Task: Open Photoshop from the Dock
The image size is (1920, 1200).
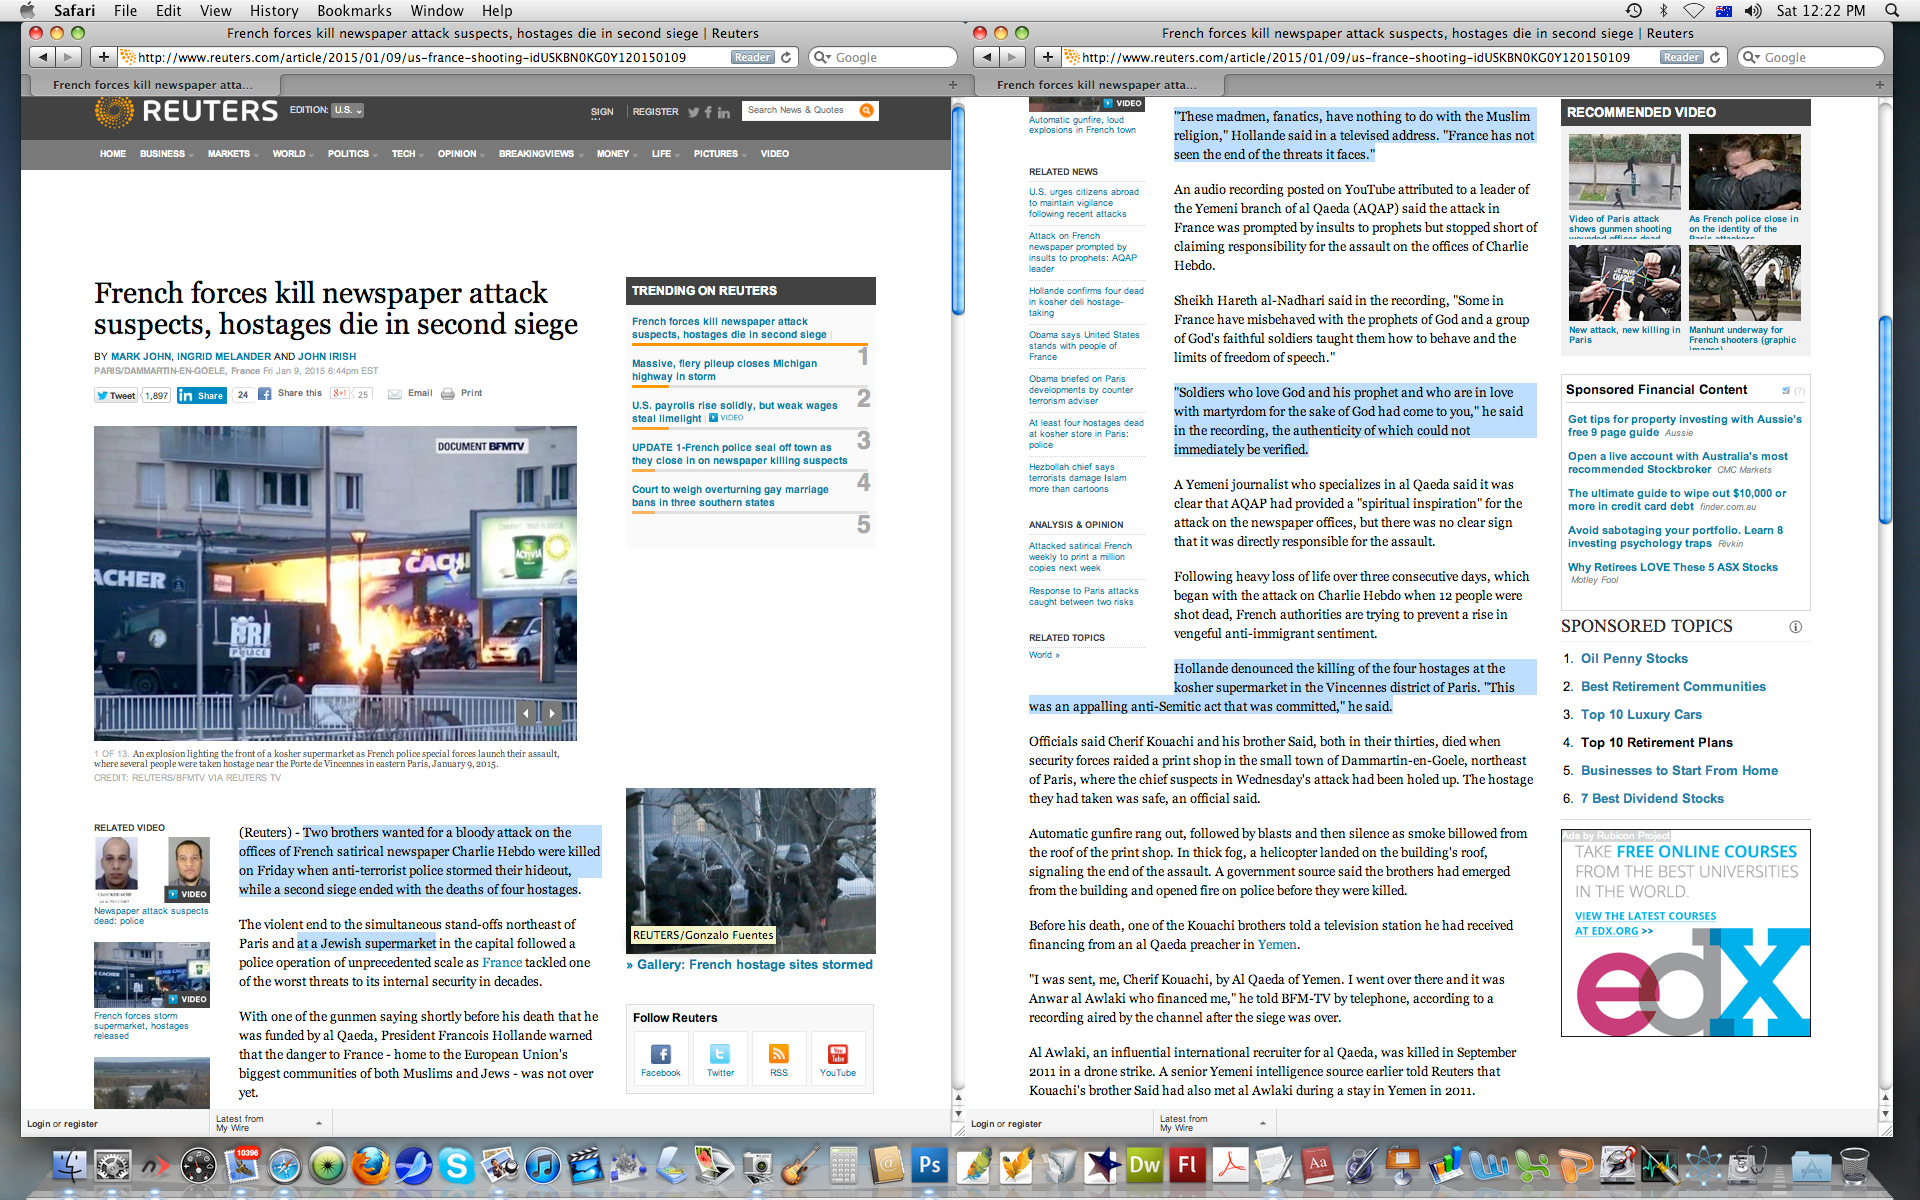Action: point(930,1165)
